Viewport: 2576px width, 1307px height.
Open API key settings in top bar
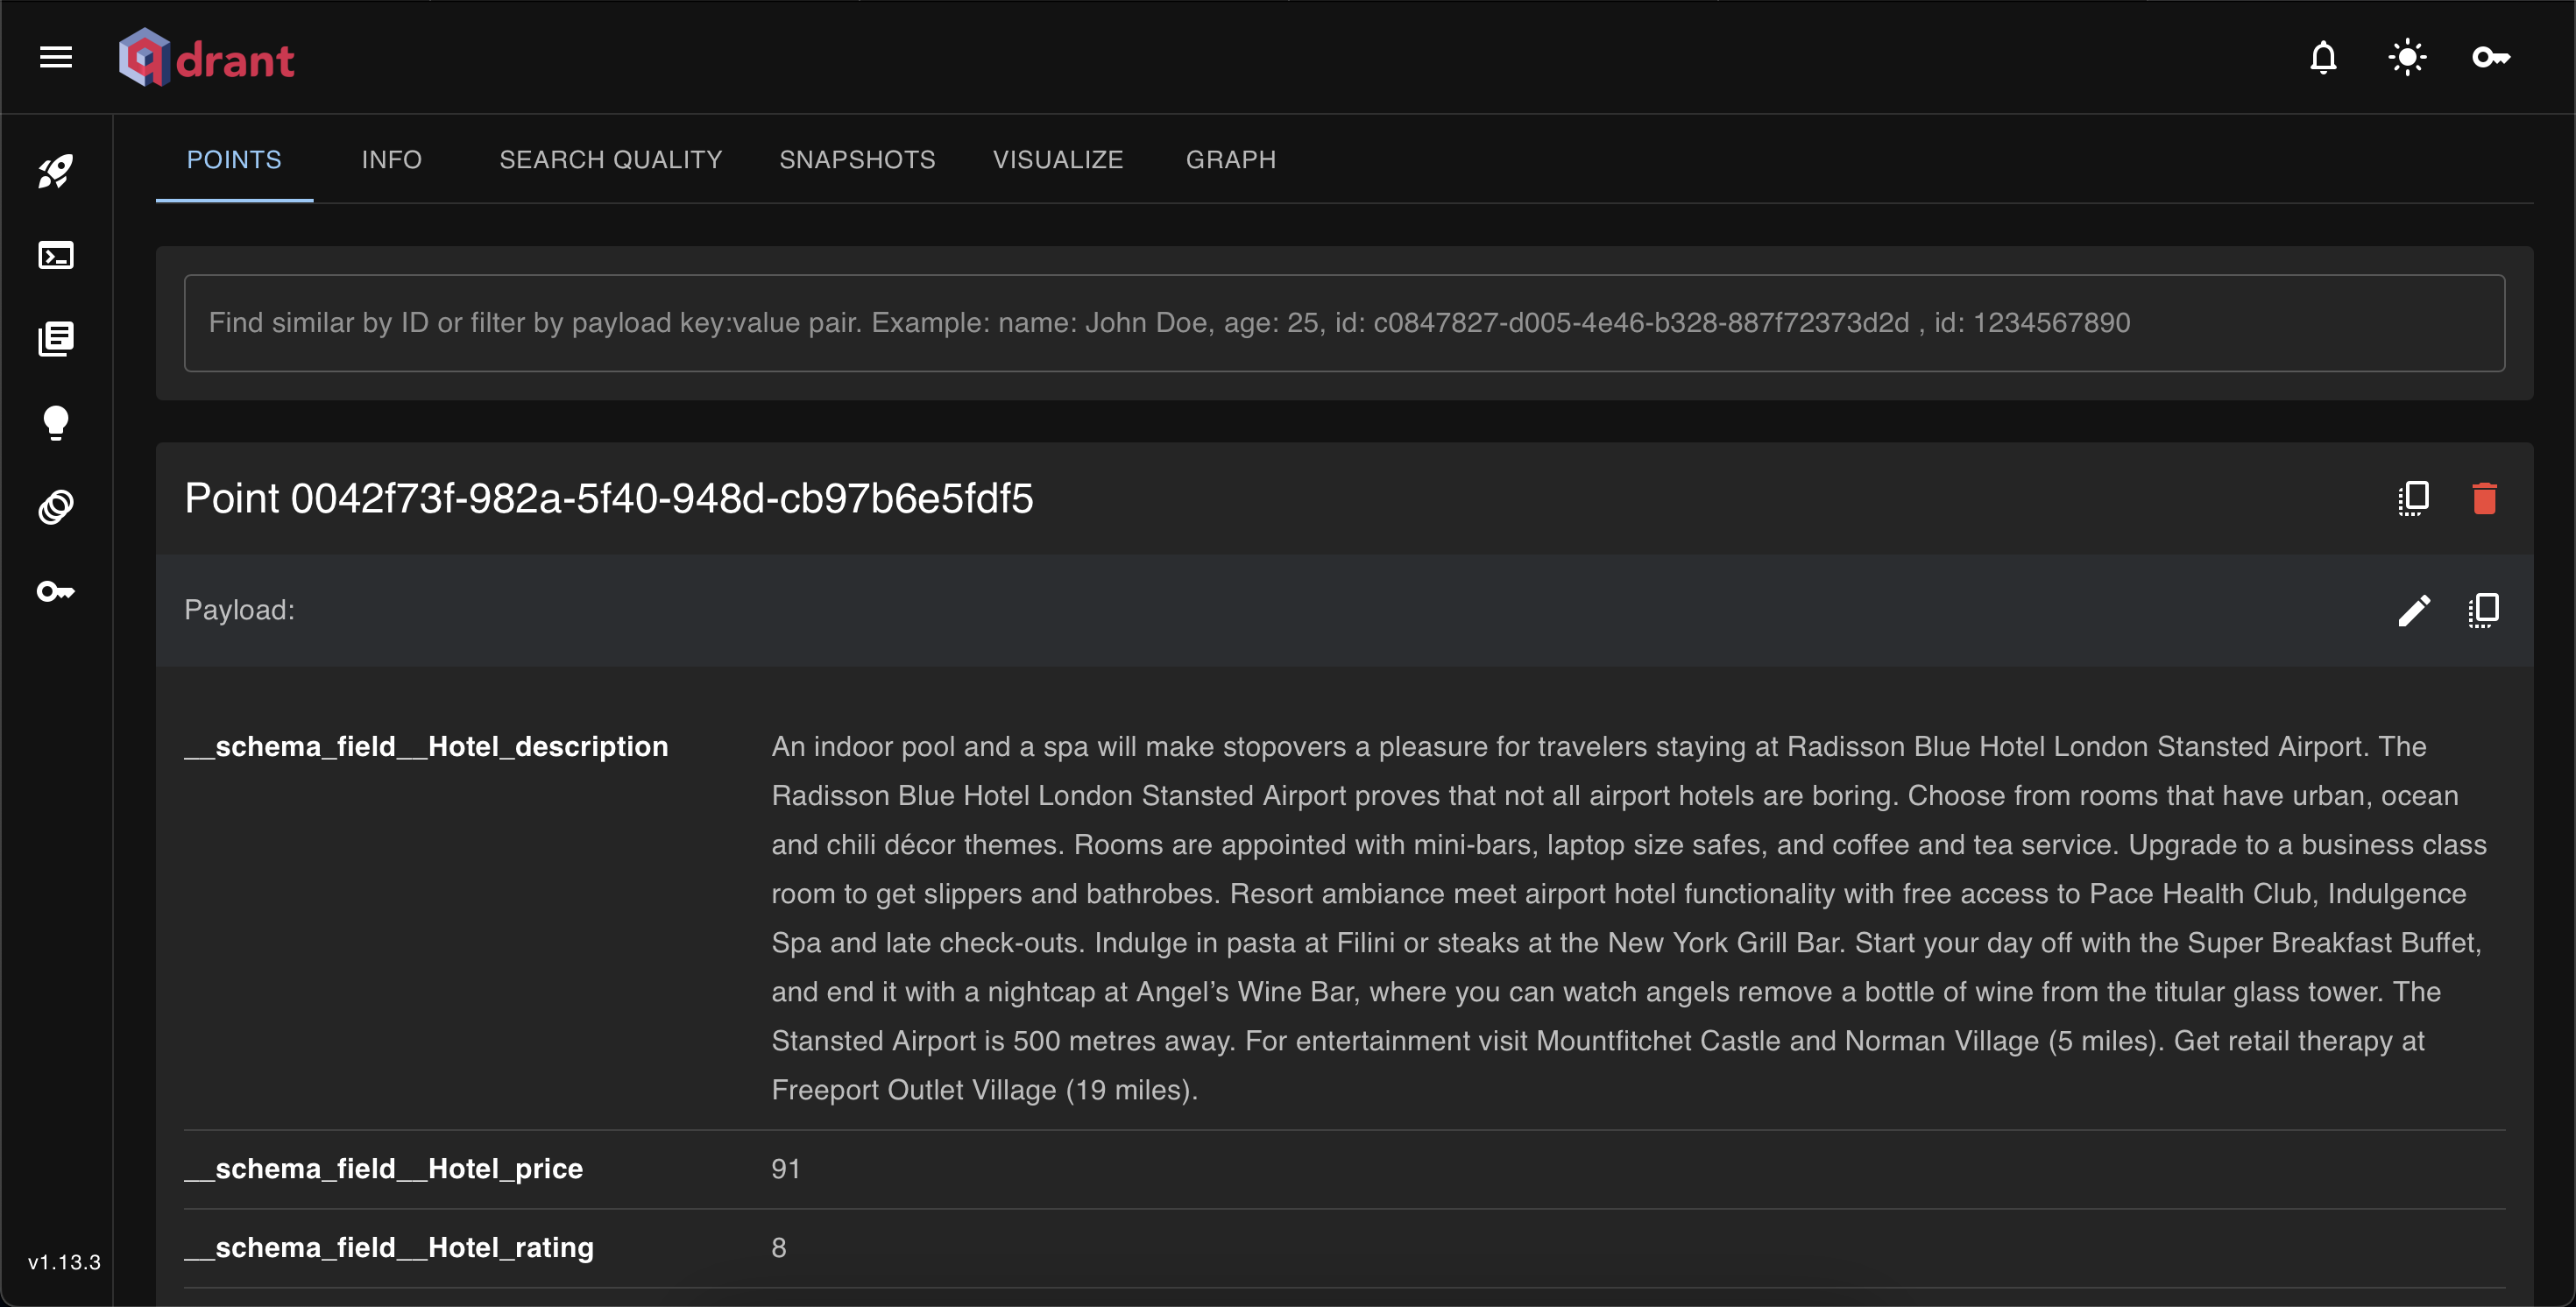[2490, 58]
